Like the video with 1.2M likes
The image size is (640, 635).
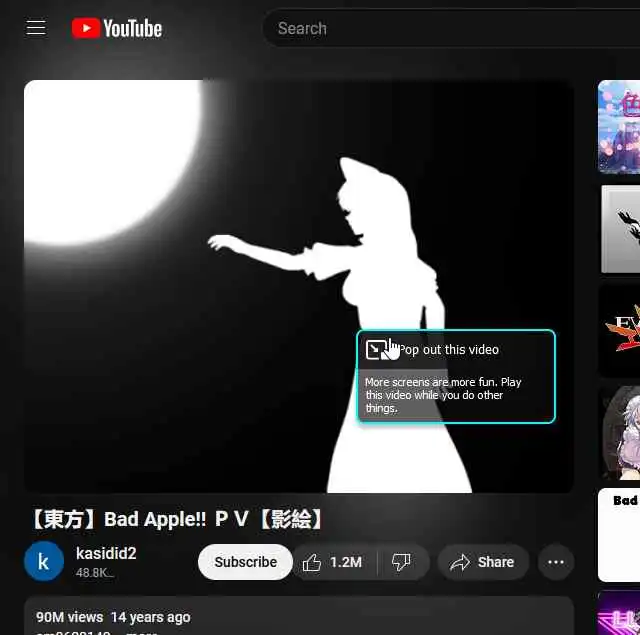point(335,562)
